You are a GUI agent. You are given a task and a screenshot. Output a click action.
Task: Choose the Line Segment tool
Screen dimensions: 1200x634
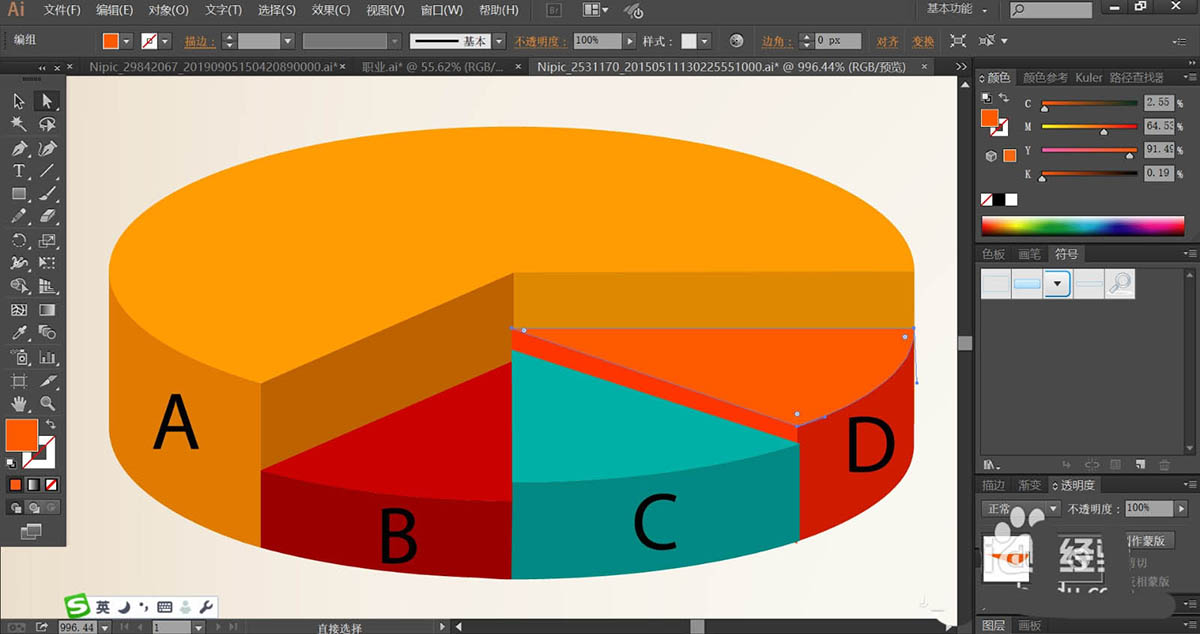(46, 171)
